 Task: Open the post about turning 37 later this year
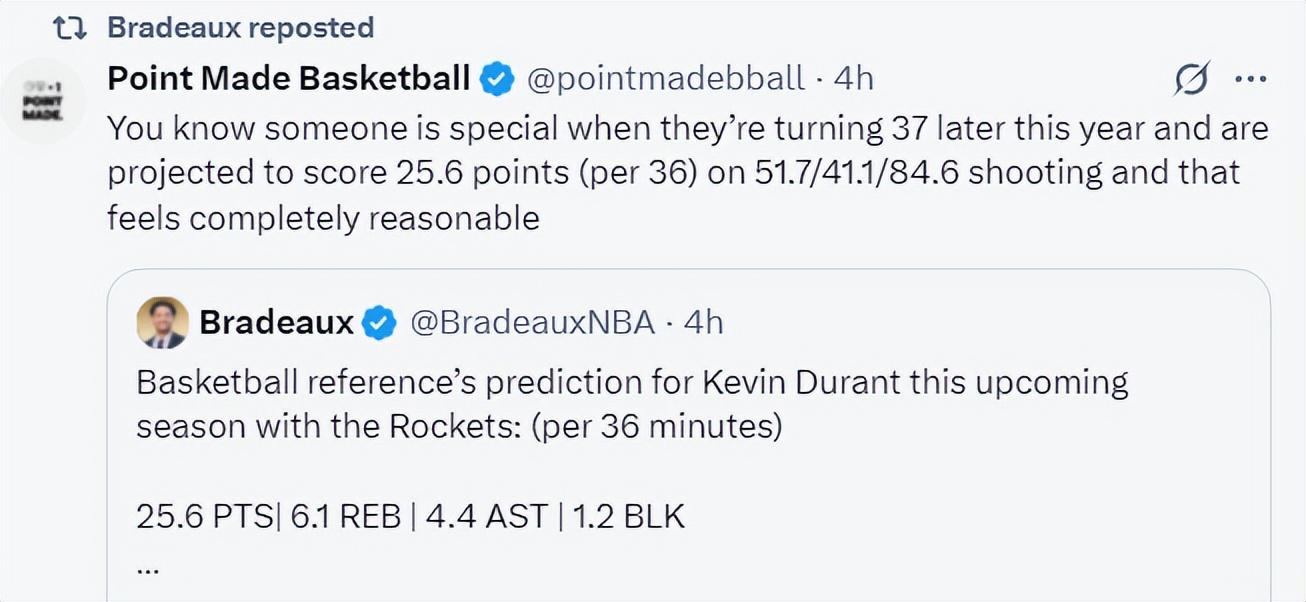pyautogui.click(x=687, y=173)
